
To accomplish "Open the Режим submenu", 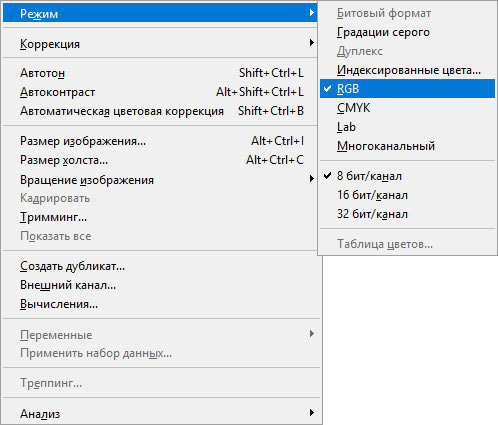I will pos(160,13).
